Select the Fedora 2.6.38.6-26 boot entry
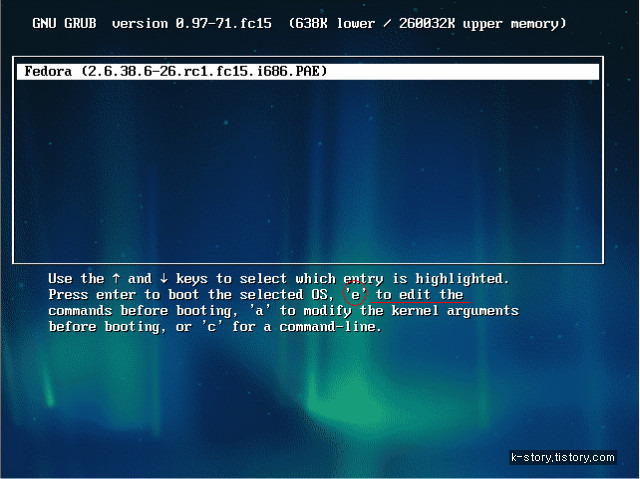Screen dimensions: 640x479 pos(308,71)
